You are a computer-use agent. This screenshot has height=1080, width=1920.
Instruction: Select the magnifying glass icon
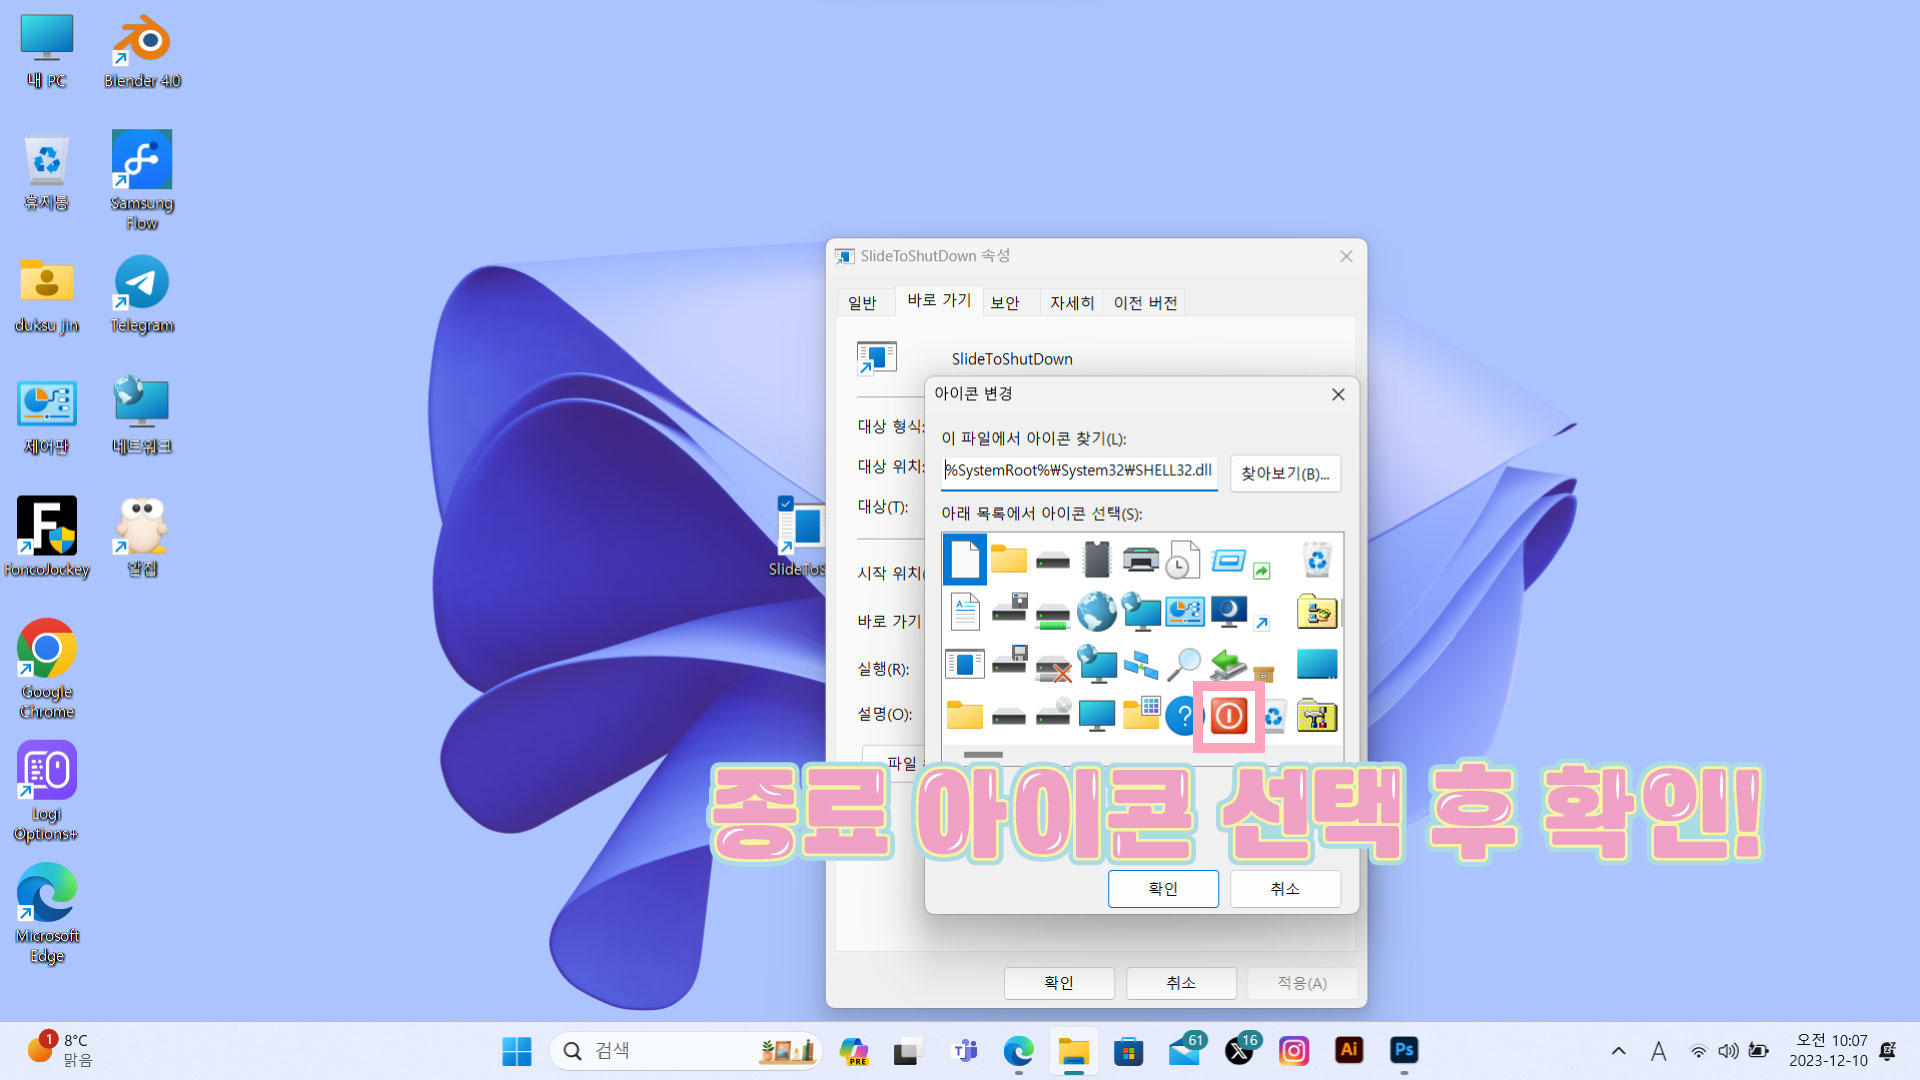pos(1184,664)
